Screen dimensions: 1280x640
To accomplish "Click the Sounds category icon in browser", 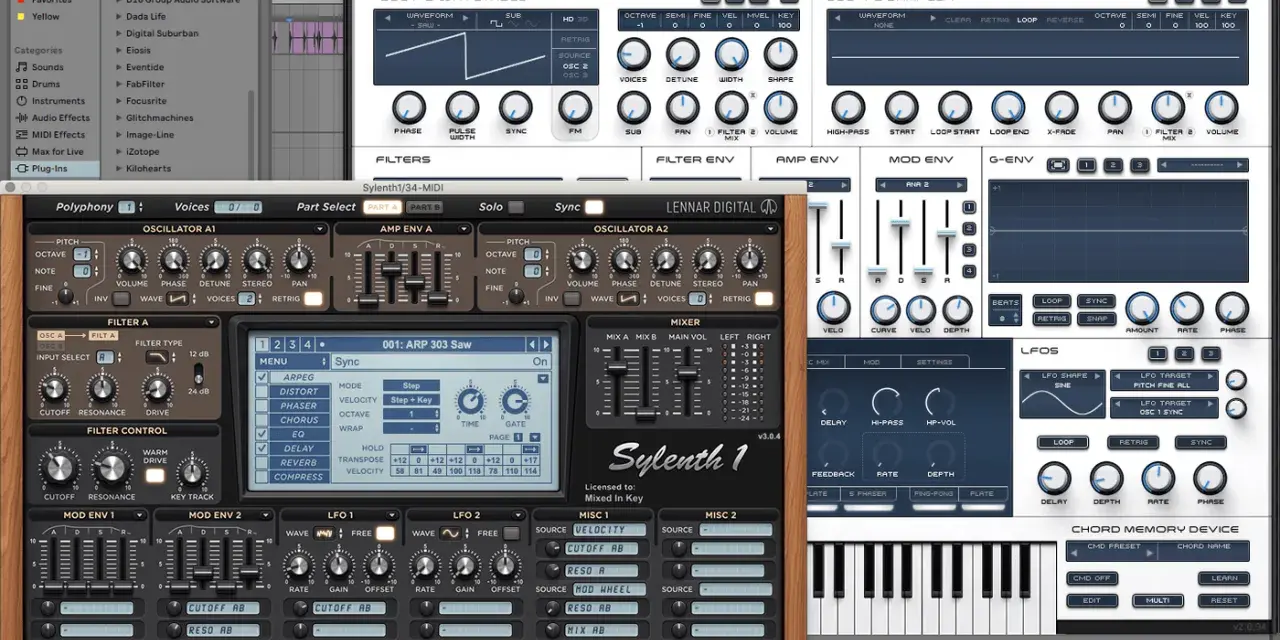I will click(x=21, y=67).
